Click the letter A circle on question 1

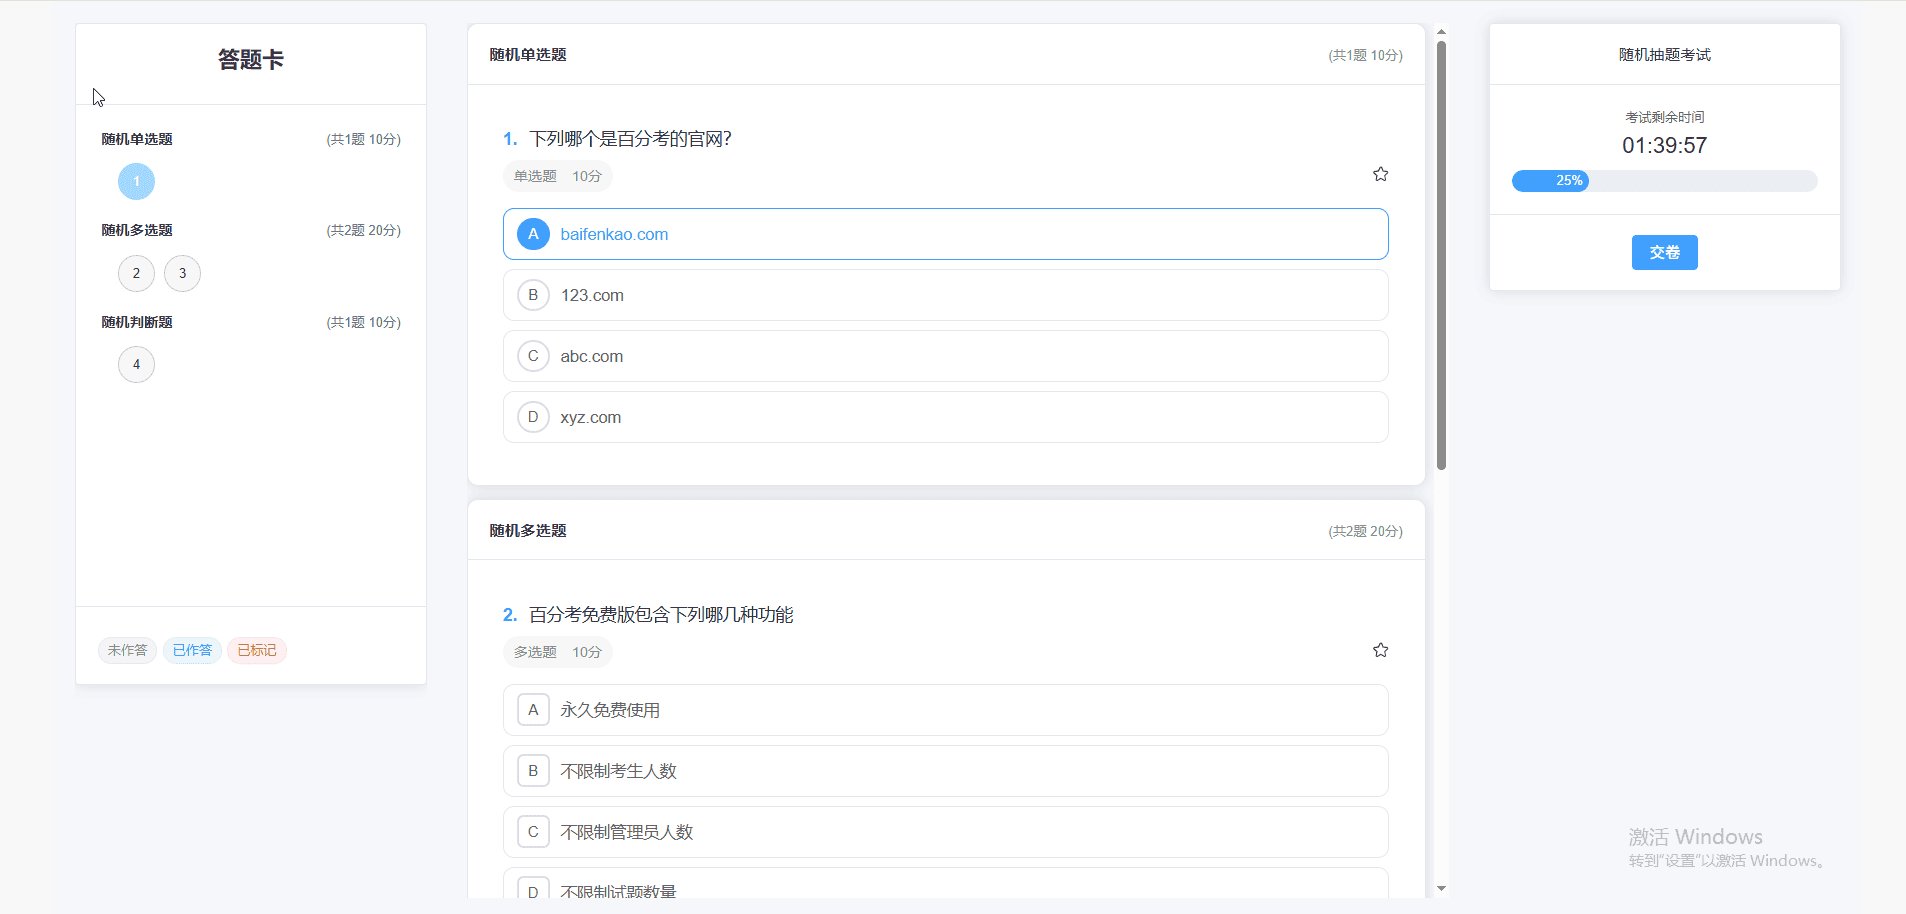pyautogui.click(x=533, y=233)
